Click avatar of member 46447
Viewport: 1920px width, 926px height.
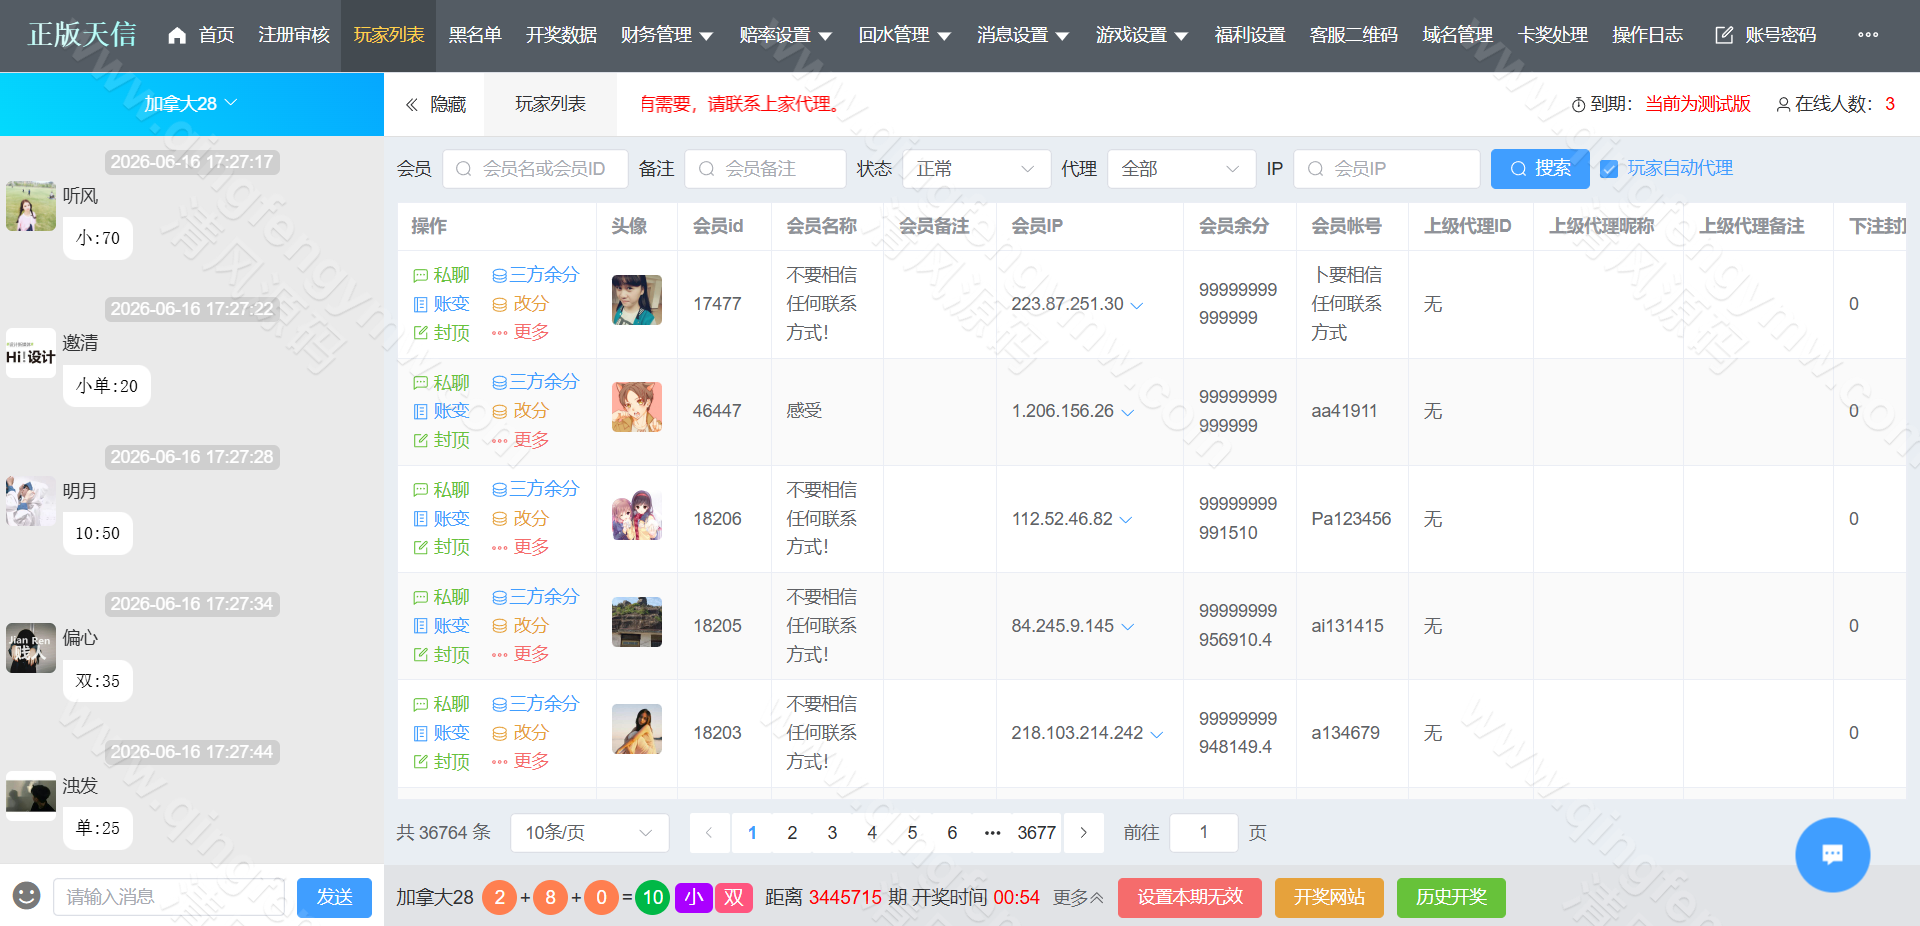pos(637,407)
